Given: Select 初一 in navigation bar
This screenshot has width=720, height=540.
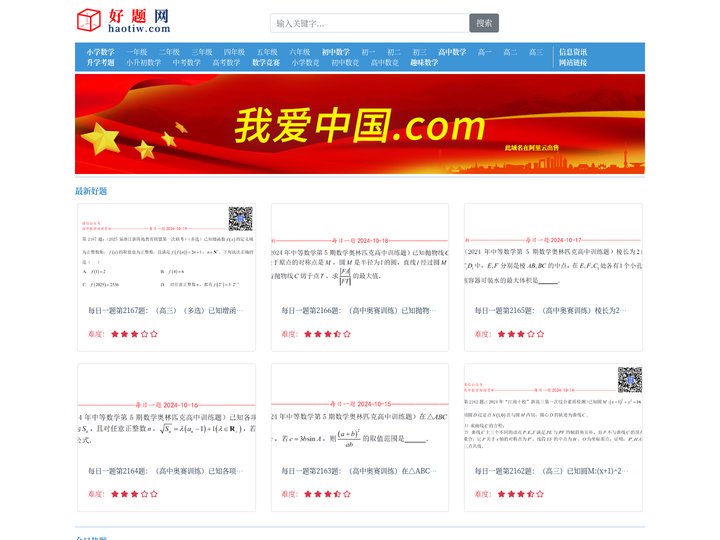Looking at the screenshot, I should (368, 52).
